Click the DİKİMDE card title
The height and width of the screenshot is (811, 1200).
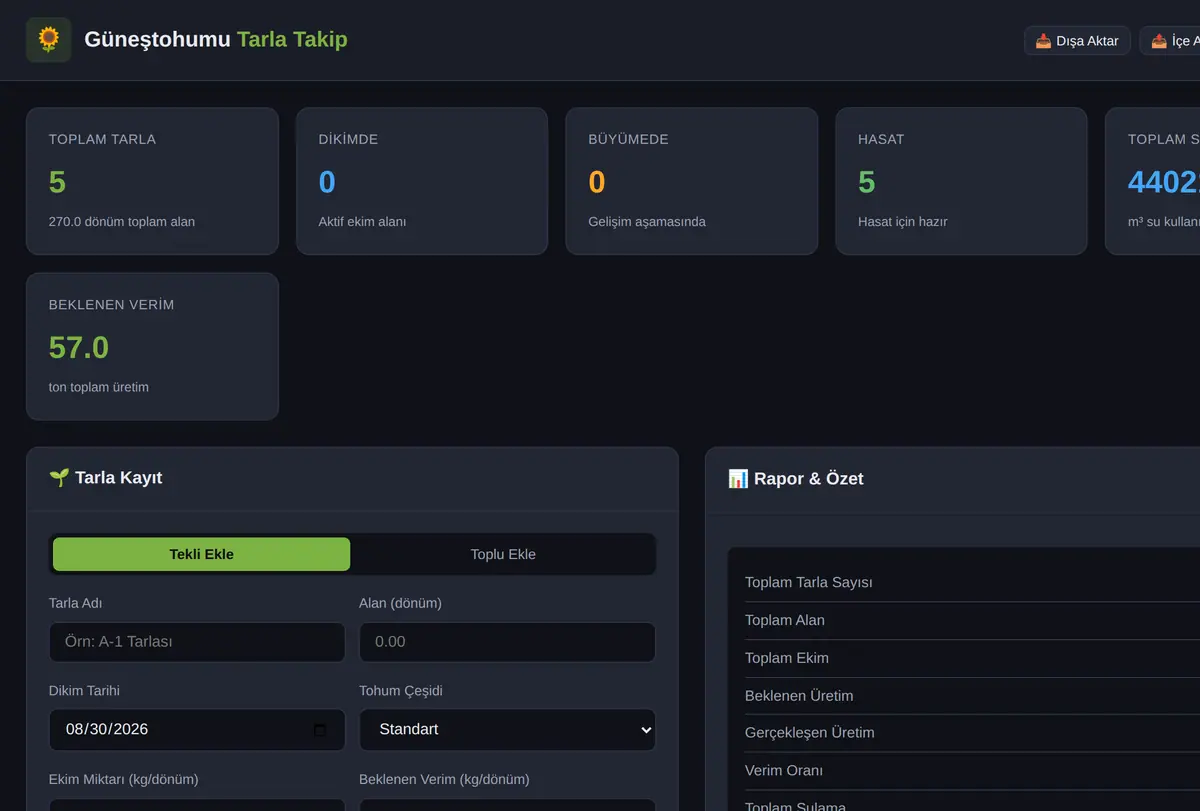[348, 139]
